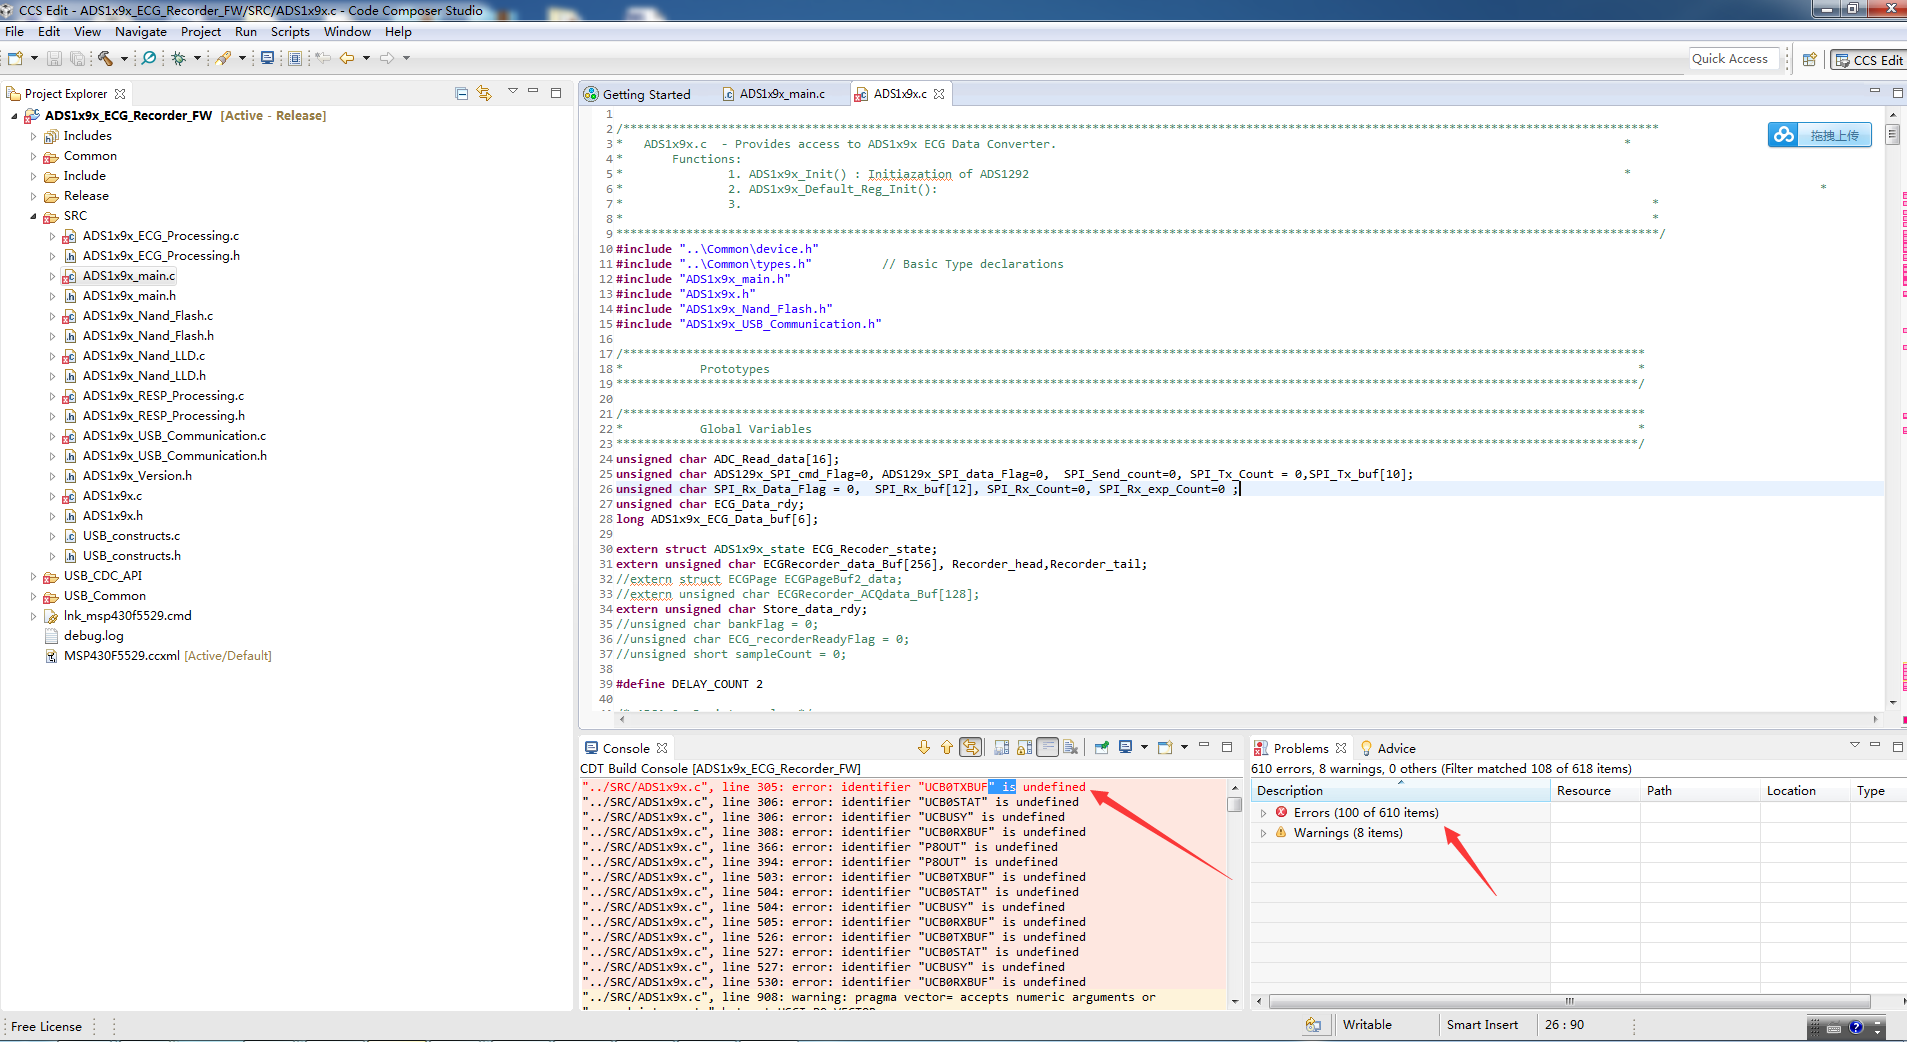
Task: Toggle Wrap Lines in Console toolbar
Action: [x=1047, y=748]
